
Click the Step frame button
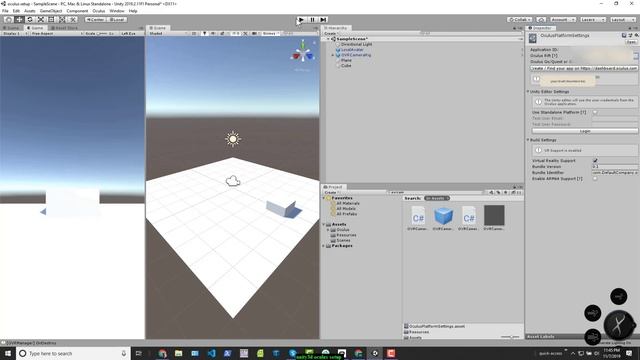click(323, 20)
